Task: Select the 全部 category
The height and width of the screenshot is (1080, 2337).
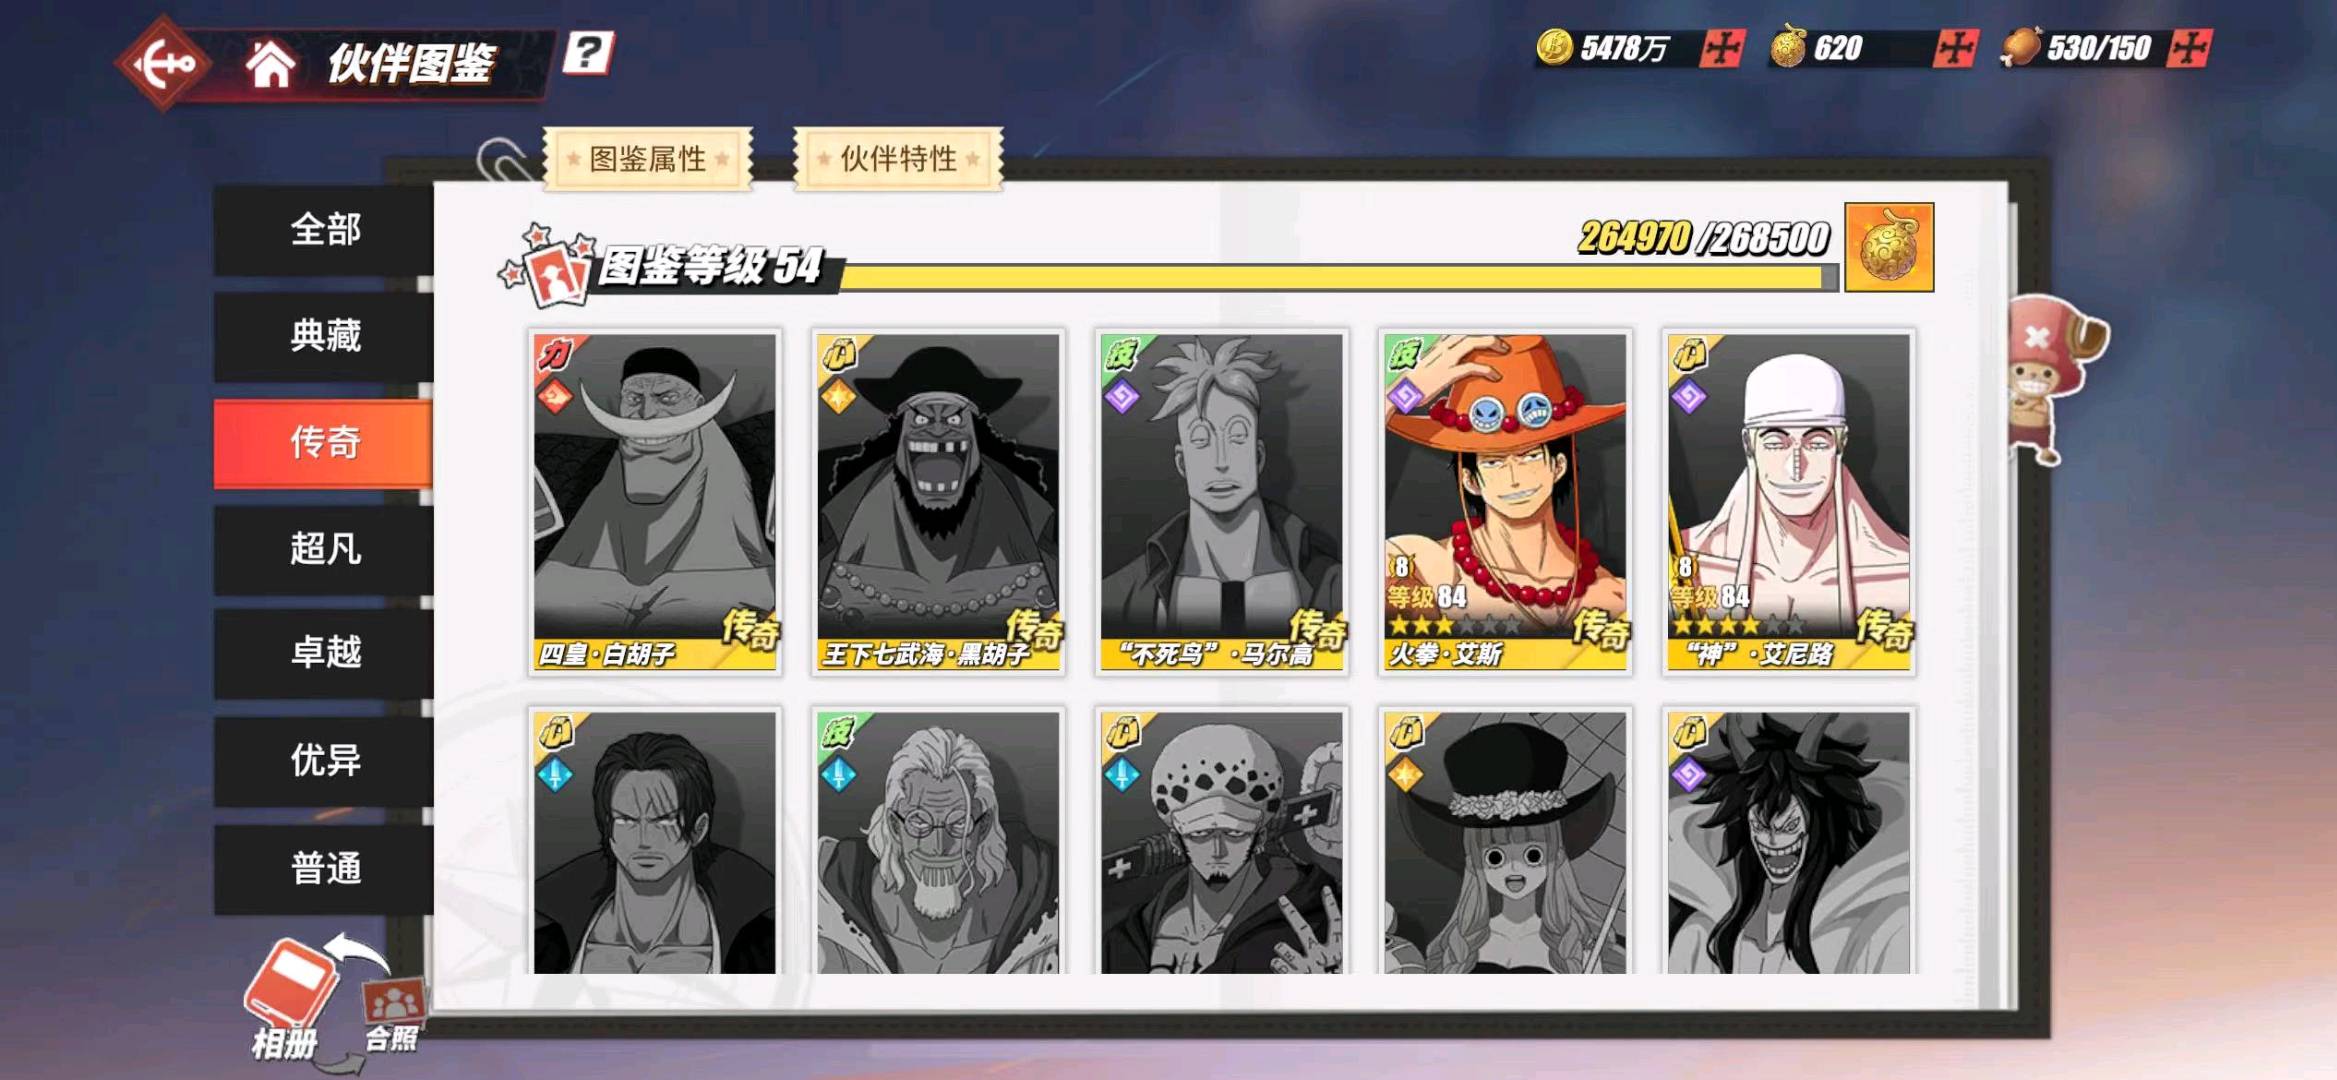Action: coord(324,229)
